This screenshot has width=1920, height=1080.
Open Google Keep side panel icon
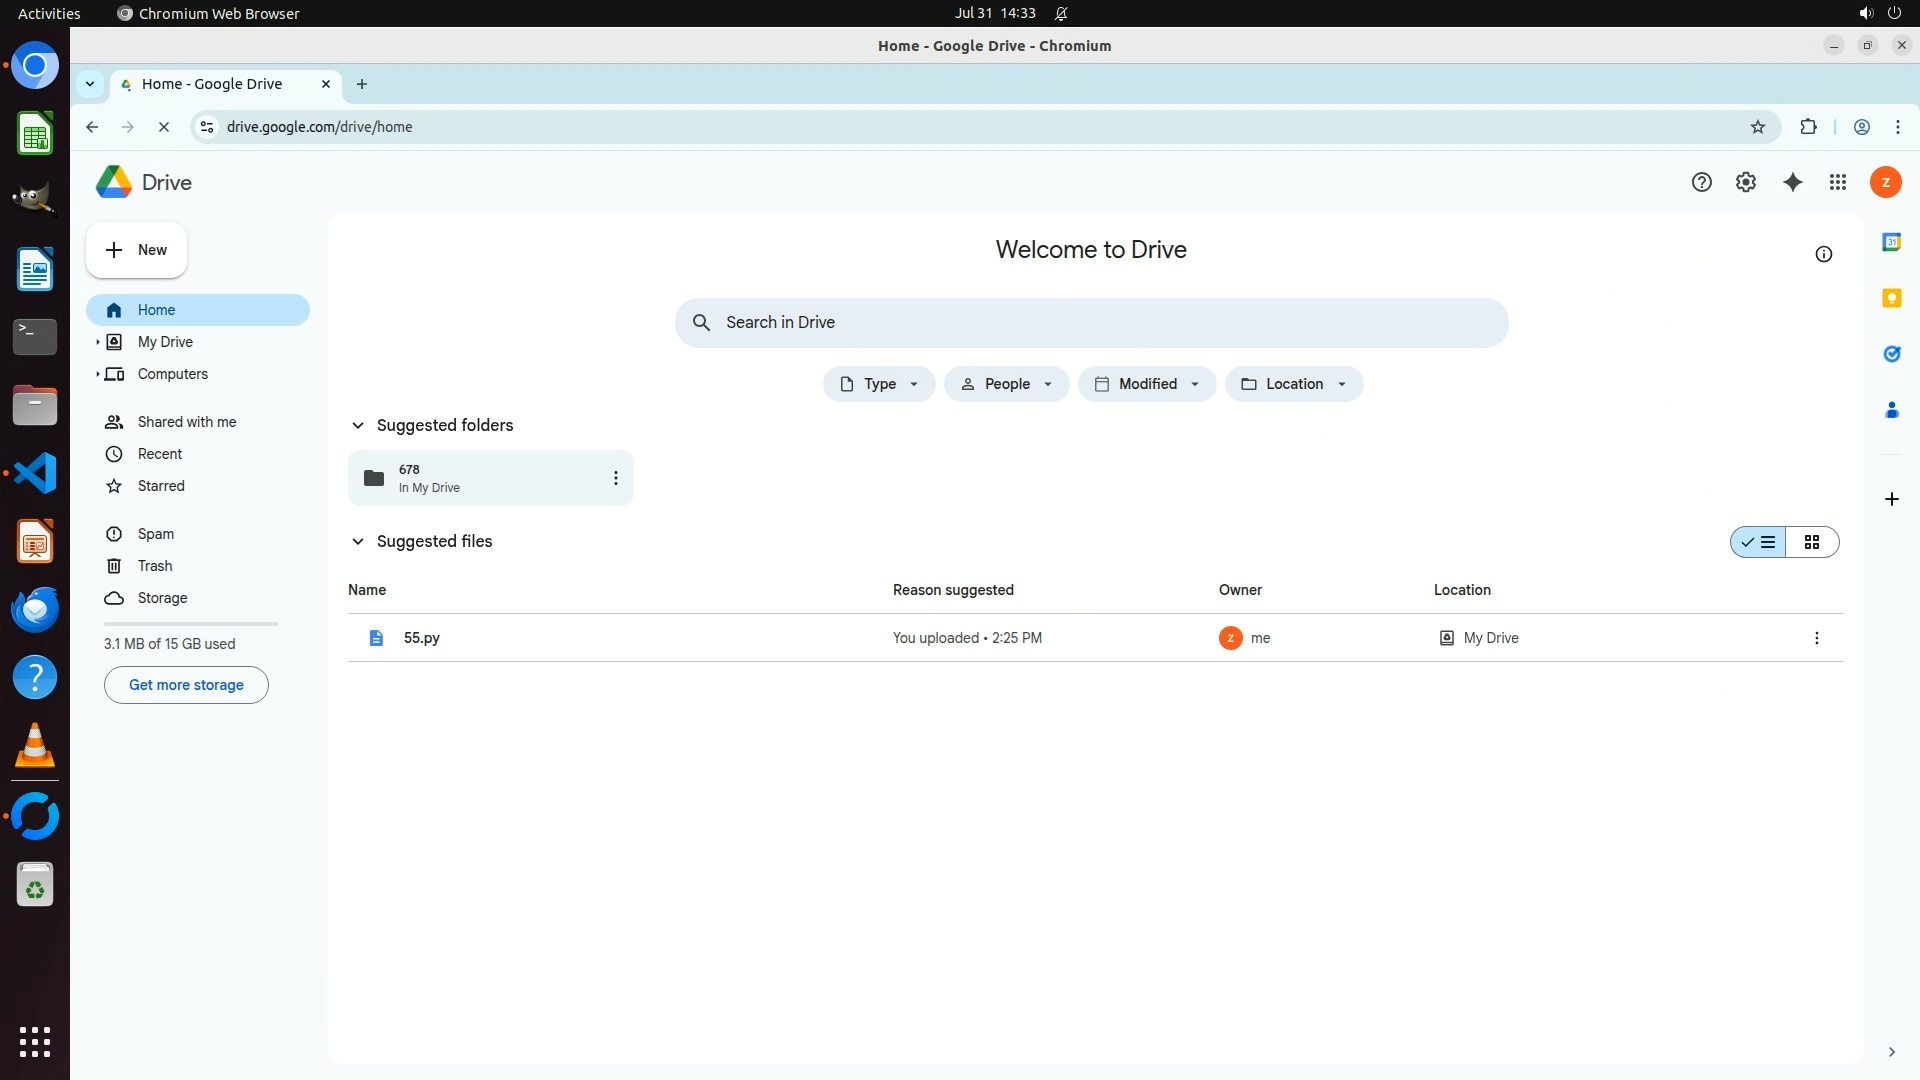[x=1891, y=298]
